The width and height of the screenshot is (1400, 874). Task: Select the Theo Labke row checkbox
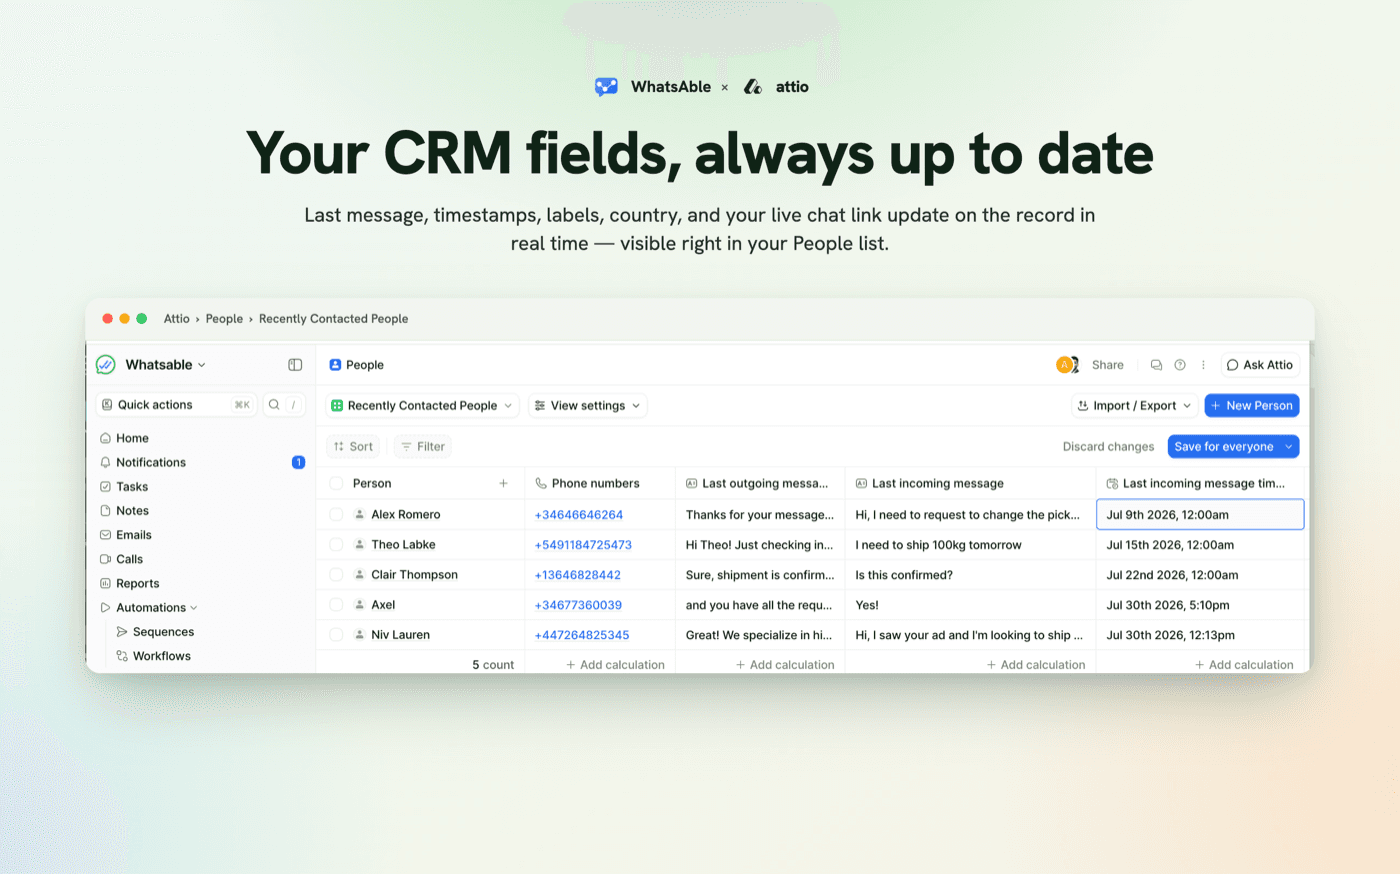pyautogui.click(x=336, y=545)
